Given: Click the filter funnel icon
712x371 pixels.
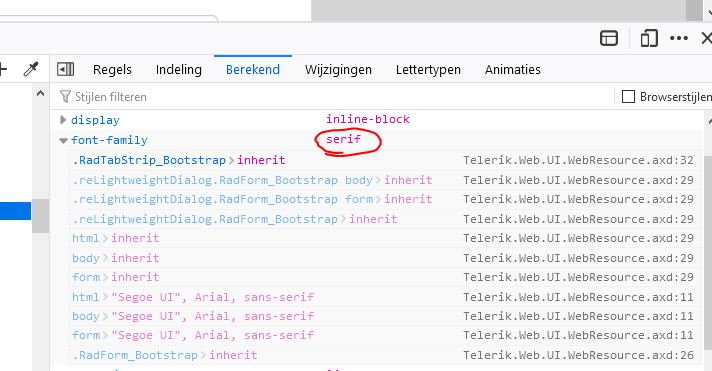Looking at the screenshot, I should pos(65,96).
